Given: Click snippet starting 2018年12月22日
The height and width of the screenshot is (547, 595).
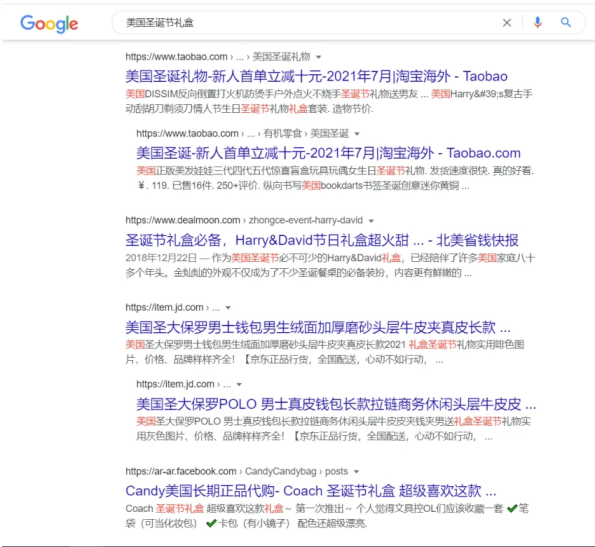Looking at the screenshot, I should pyautogui.click(x=330, y=266).
